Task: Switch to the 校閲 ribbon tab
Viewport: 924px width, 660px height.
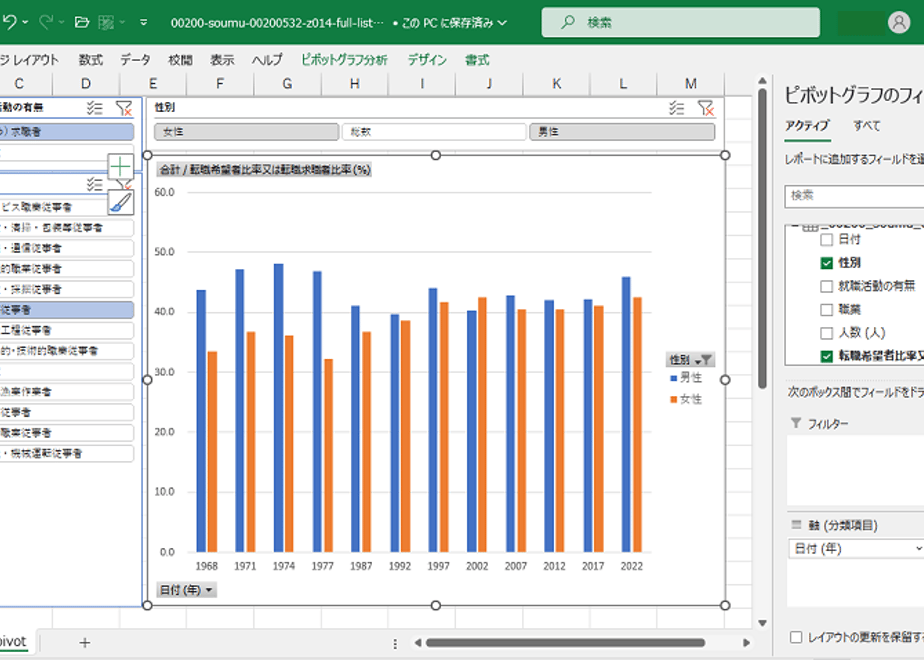Action: tap(180, 60)
